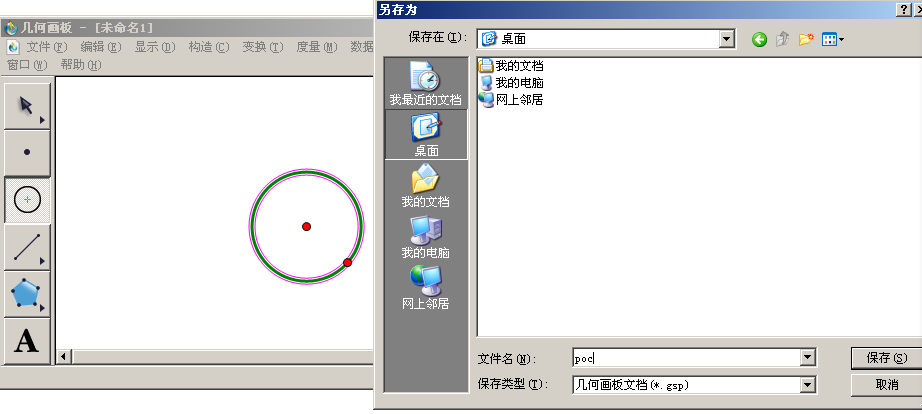922x414 pixels.
Task: Open the View menu dropdown icon
Action: 833,39
